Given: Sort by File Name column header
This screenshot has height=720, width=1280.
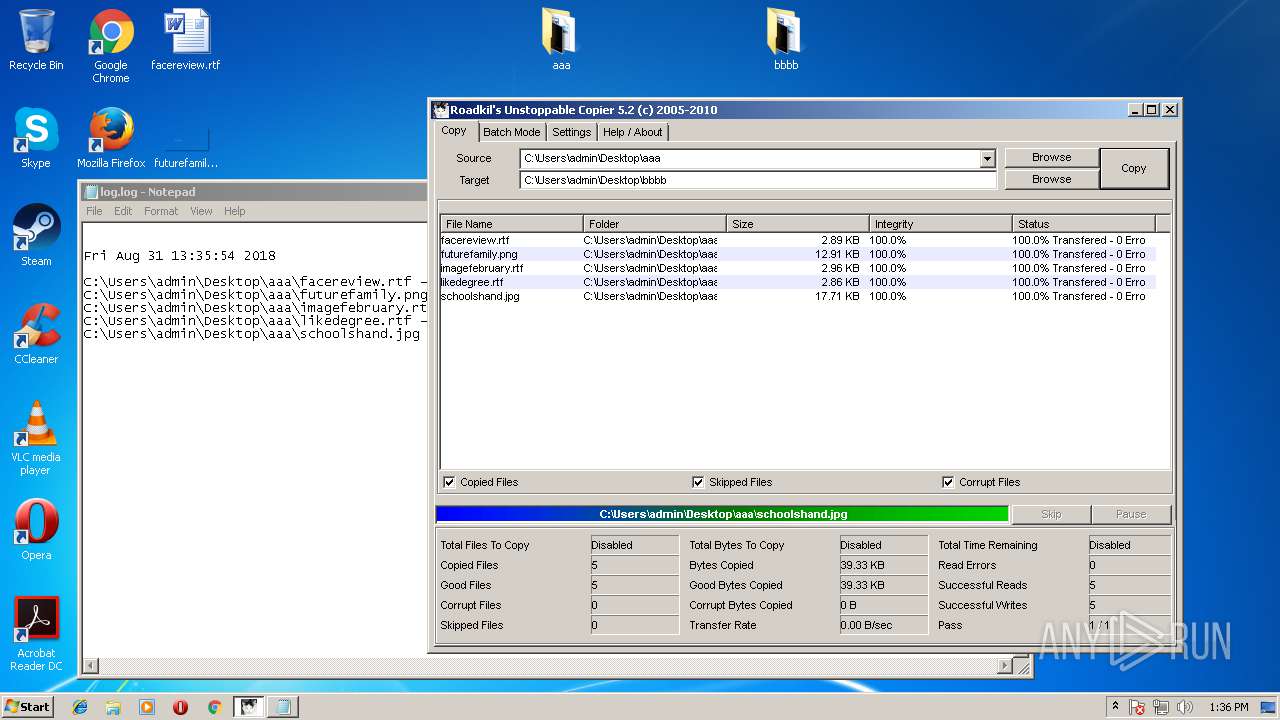Looking at the screenshot, I should pyautogui.click(x=512, y=224).
